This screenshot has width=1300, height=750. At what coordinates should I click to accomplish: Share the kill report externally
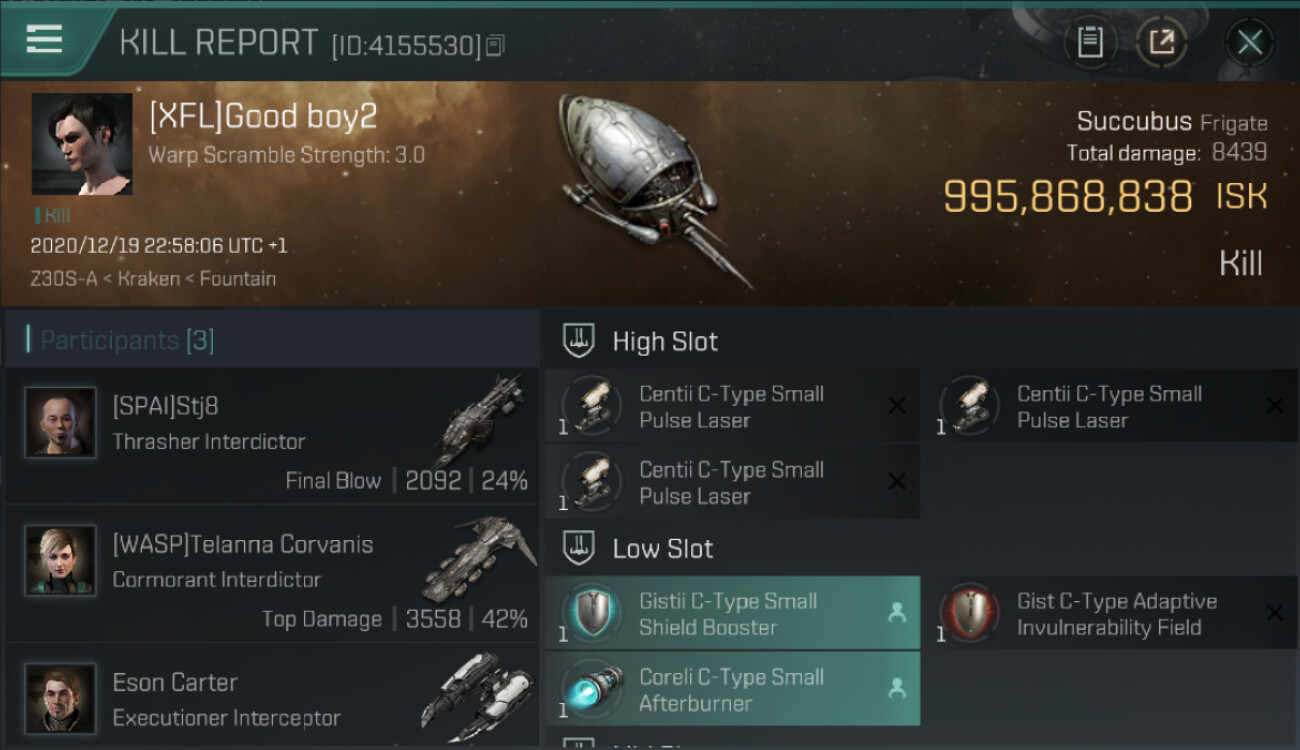pyautogui.click(x=1162, y=43)
